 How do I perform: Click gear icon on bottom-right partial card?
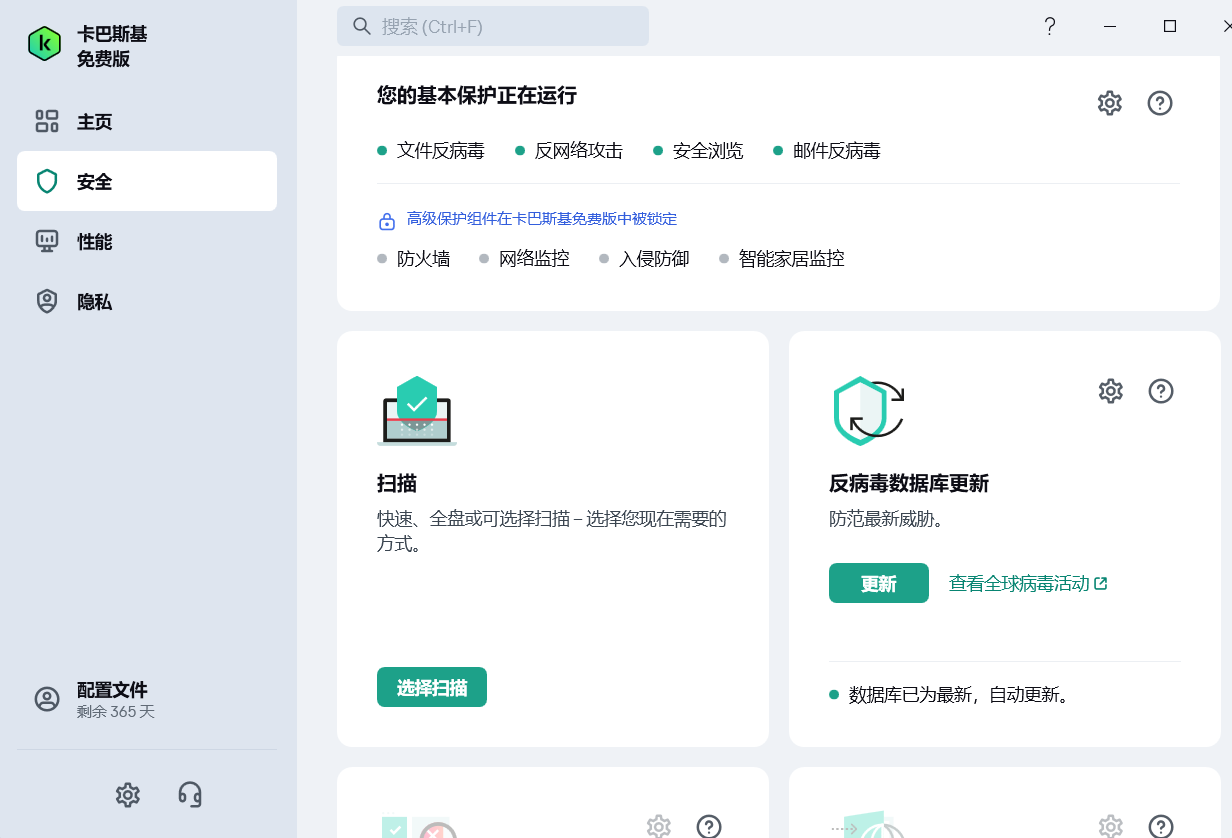click(1111, 826)
